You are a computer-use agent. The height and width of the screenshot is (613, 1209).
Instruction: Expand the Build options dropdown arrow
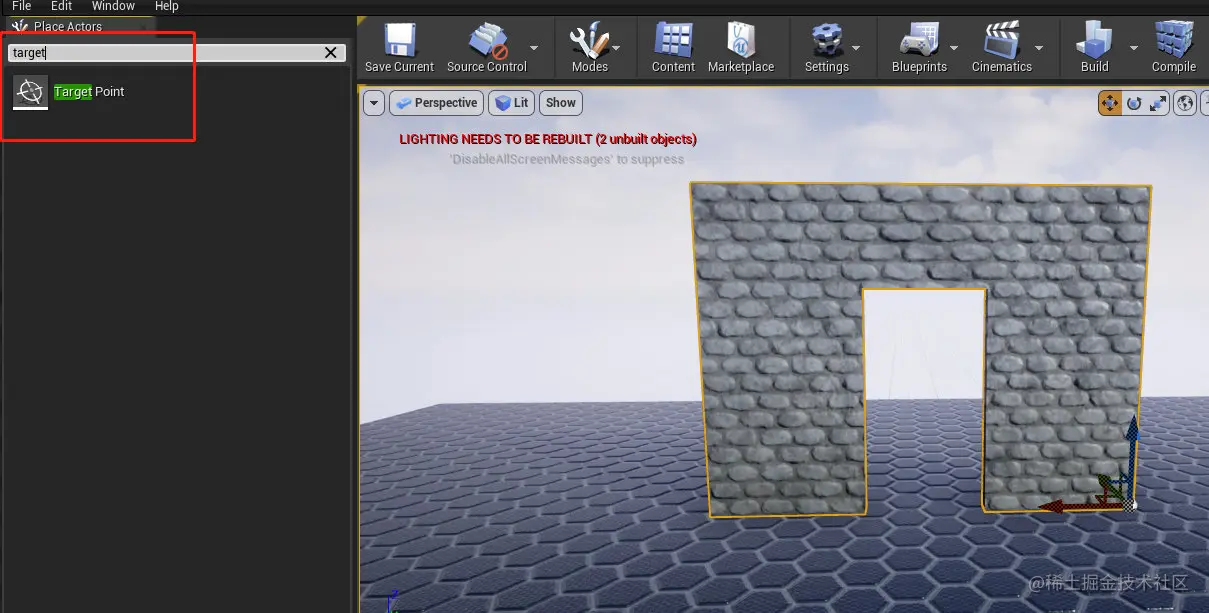tap(1134, 48)
